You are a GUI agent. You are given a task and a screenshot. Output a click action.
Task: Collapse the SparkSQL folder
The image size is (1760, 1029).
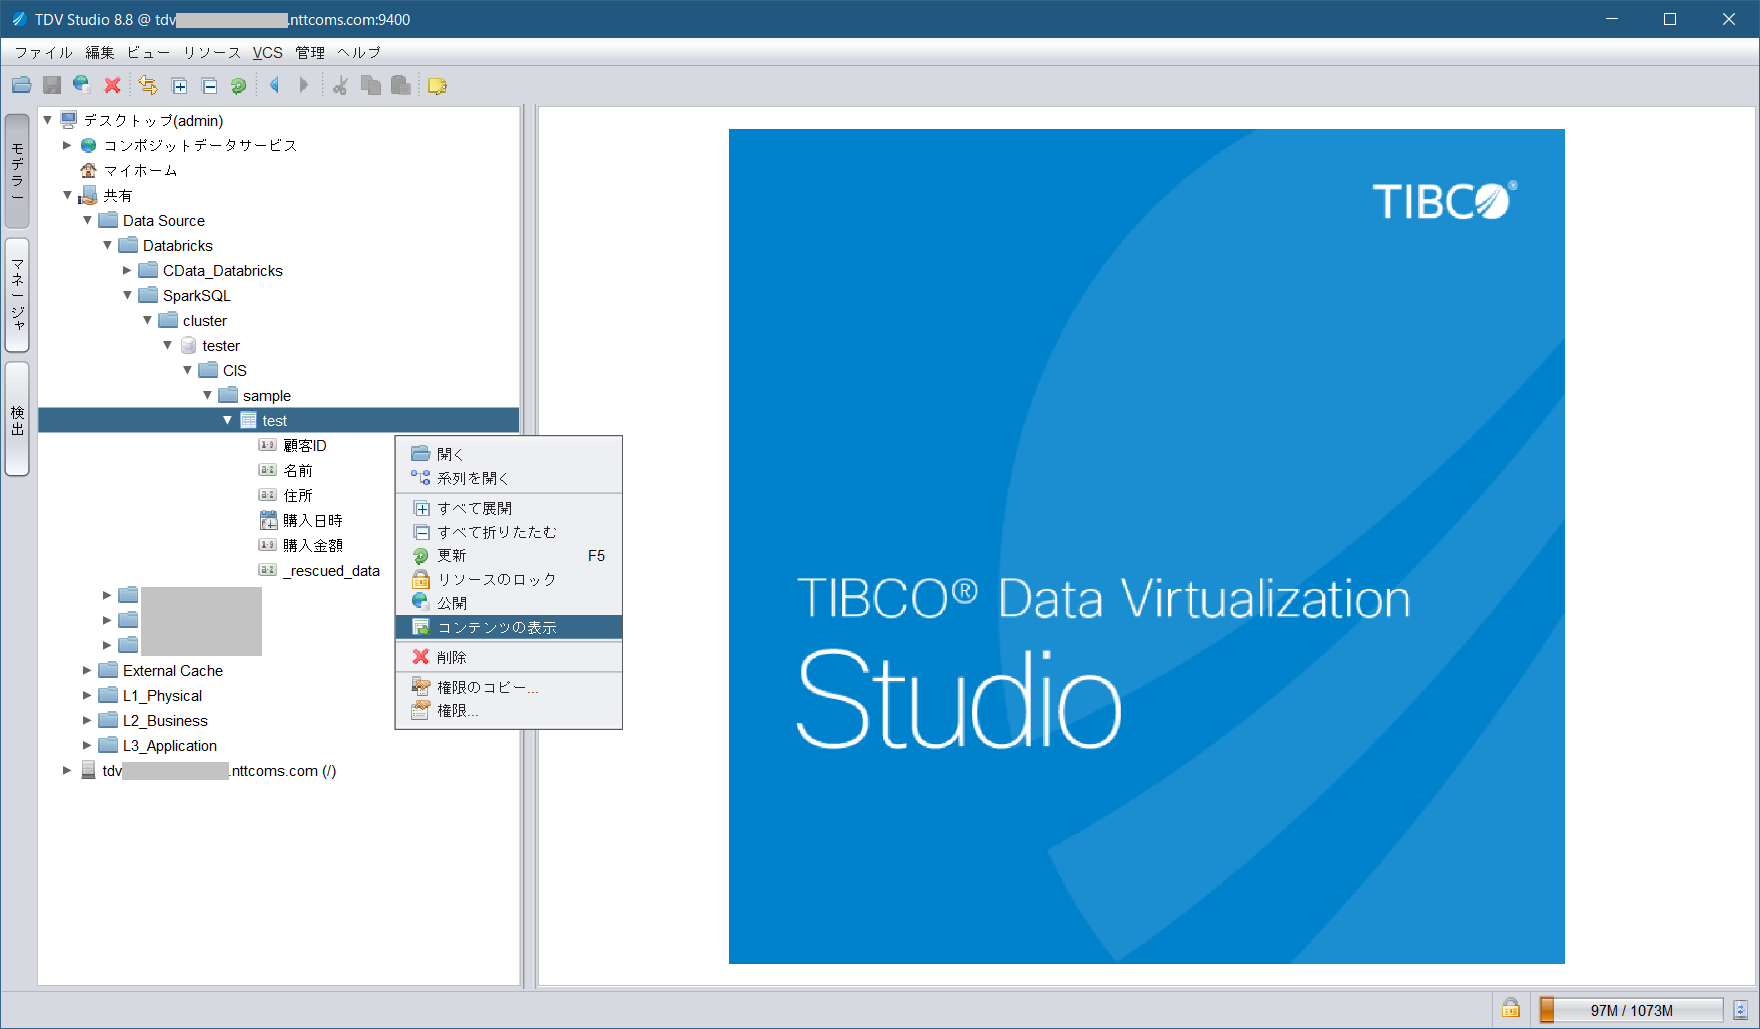pos(127,295)
